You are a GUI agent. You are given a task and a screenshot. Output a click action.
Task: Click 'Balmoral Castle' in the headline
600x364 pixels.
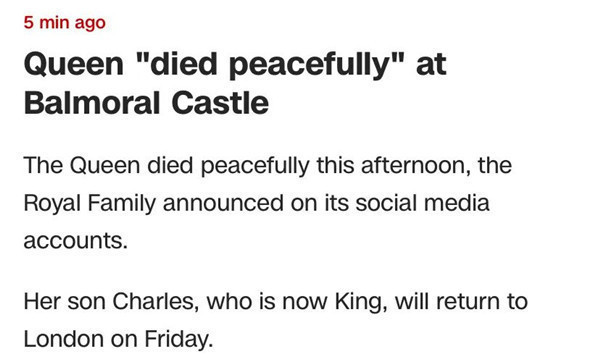point(146,103)
